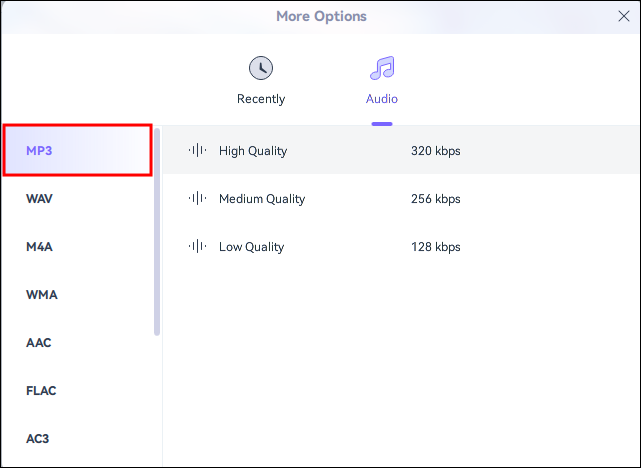This screenshot has width=641, height=468.
Task: Click the waveform icon beside Low Quality
Action: click(x=197, y=246)
